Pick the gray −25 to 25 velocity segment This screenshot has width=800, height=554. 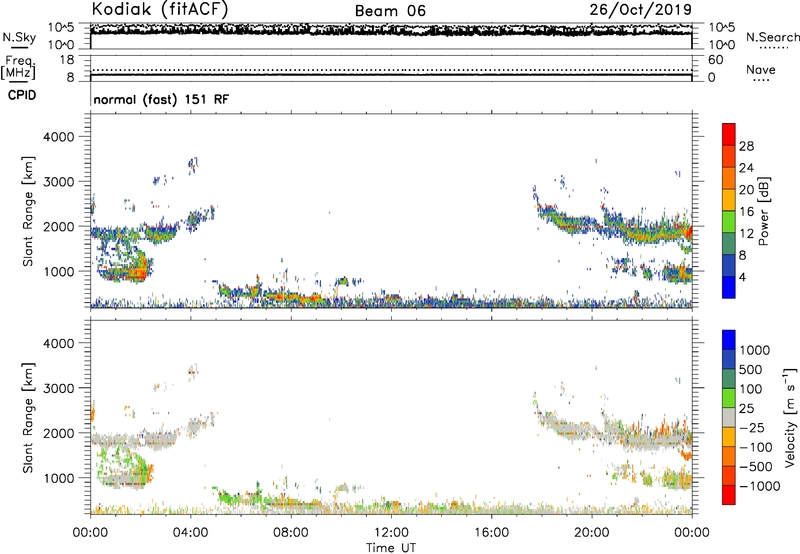coord(729,417)
